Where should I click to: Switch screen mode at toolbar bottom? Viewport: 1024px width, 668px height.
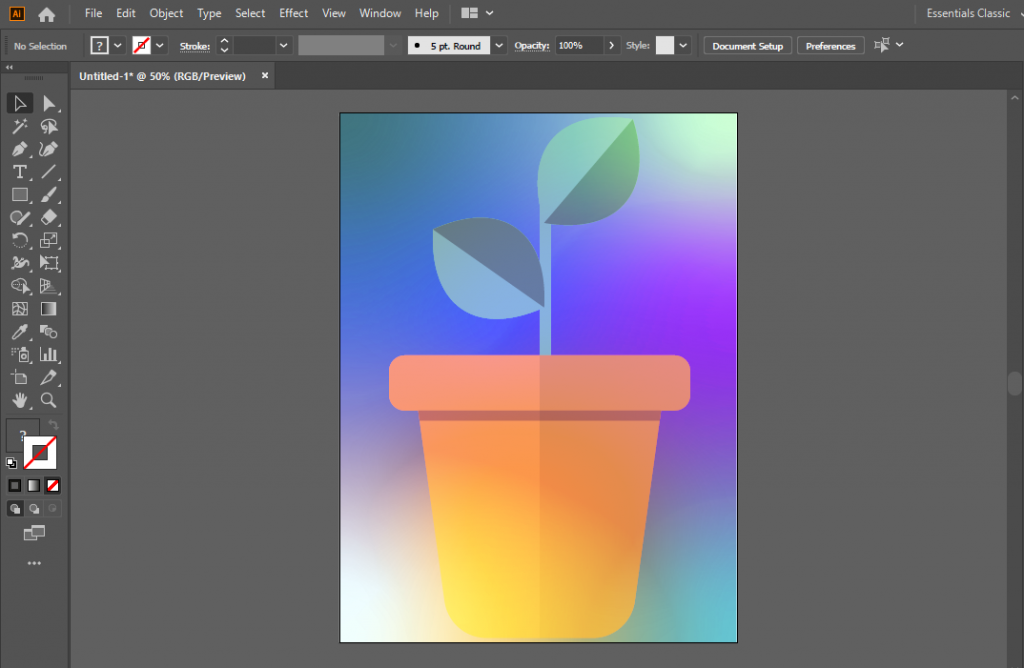pyautogui.click(x=35, y=533)
